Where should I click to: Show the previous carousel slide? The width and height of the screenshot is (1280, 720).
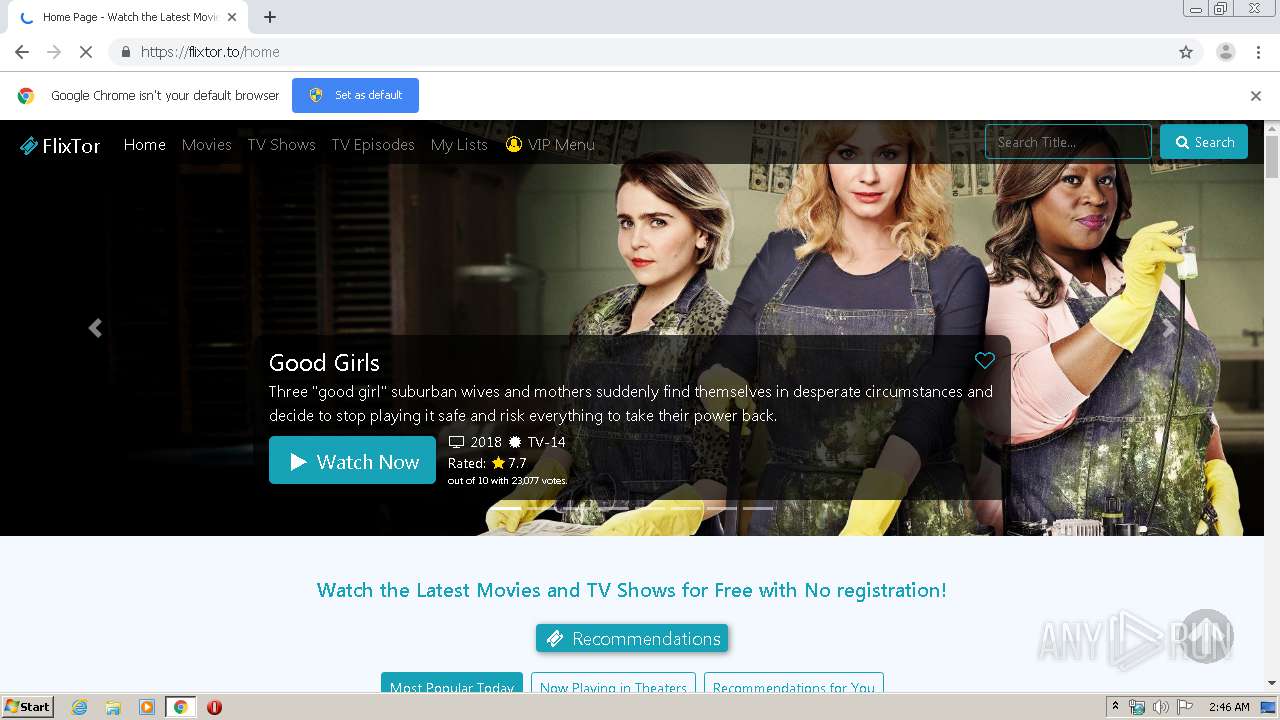95,328
